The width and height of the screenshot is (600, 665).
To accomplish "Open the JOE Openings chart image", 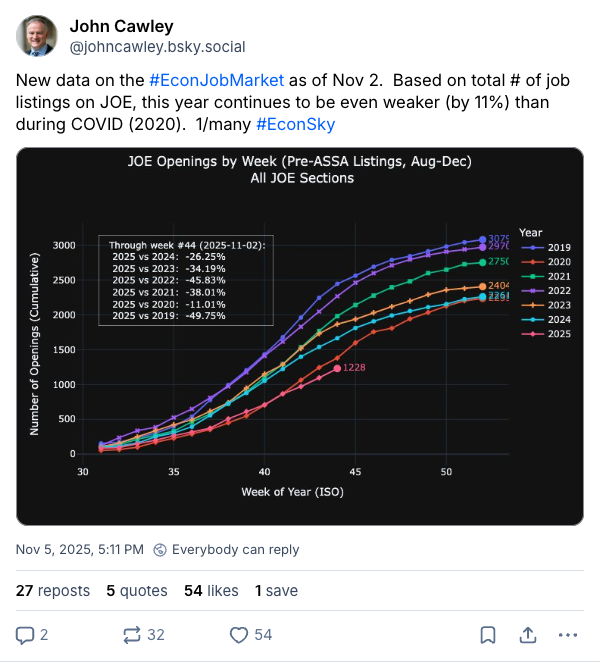I will pyautogui.click(x=300, y=335).
